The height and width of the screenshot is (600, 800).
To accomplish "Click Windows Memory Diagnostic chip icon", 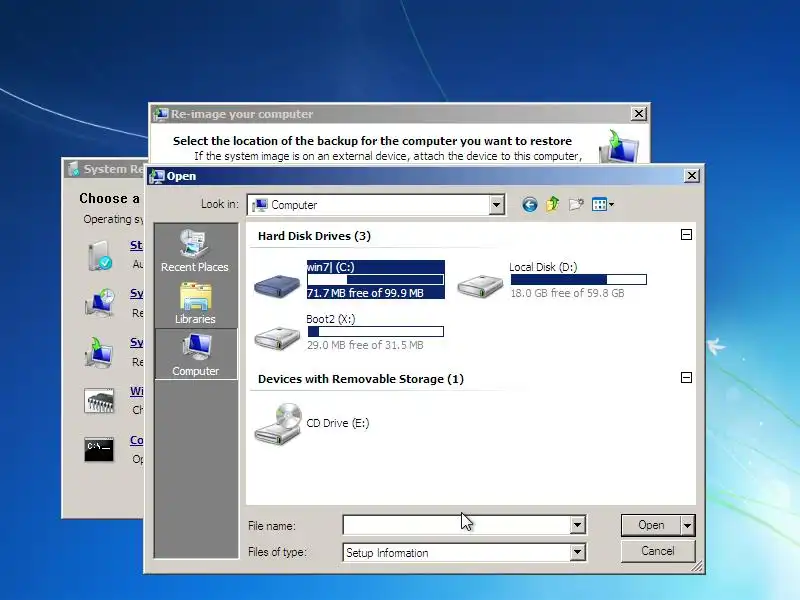I will coord(99,401).
